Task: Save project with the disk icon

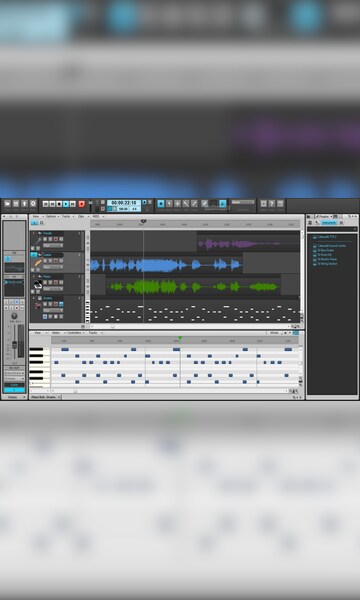Action: click(x=16, y=204)
